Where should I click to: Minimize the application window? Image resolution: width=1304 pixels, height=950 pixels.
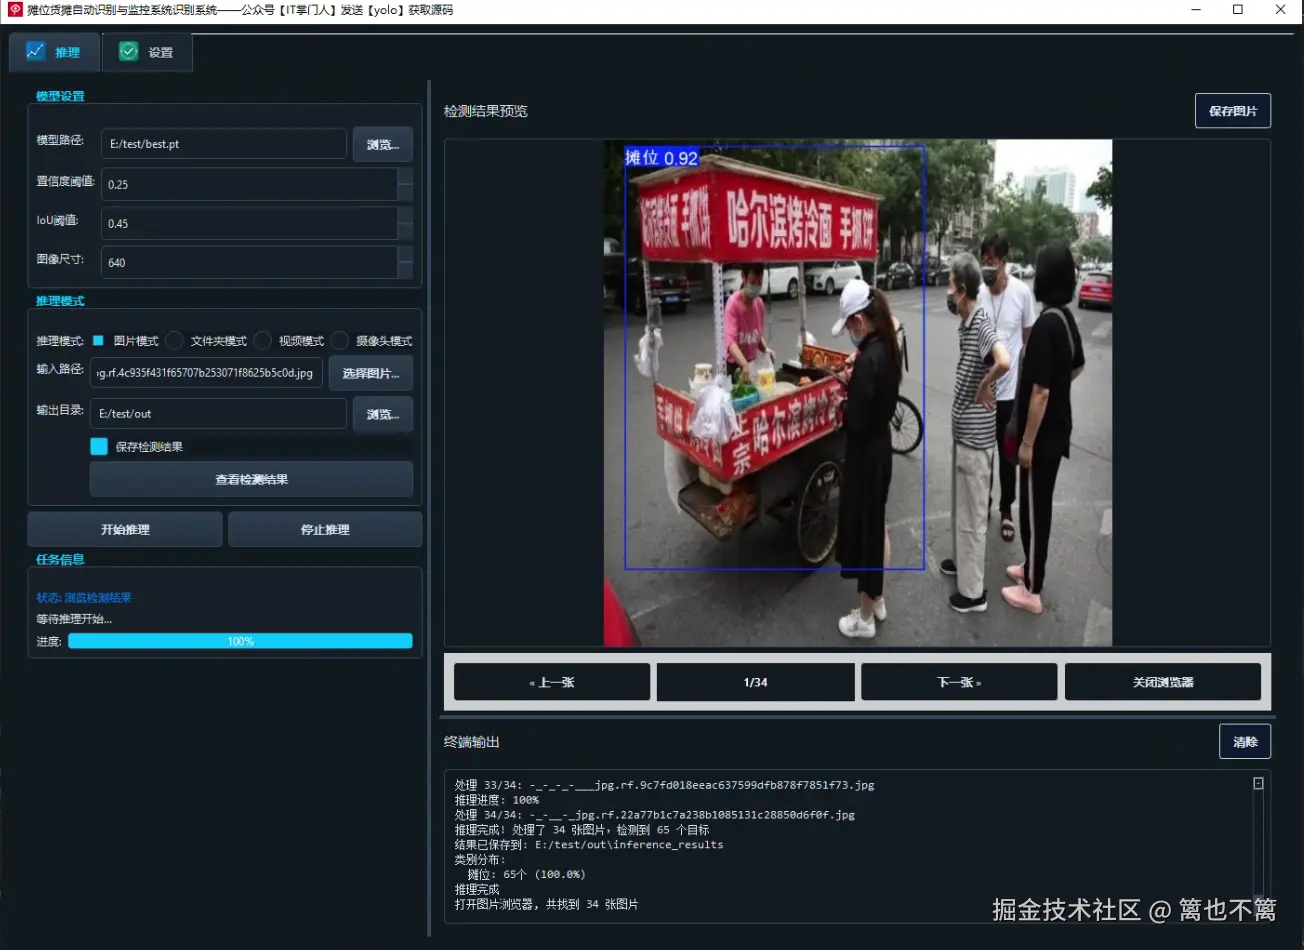(x=1196, y=10)
